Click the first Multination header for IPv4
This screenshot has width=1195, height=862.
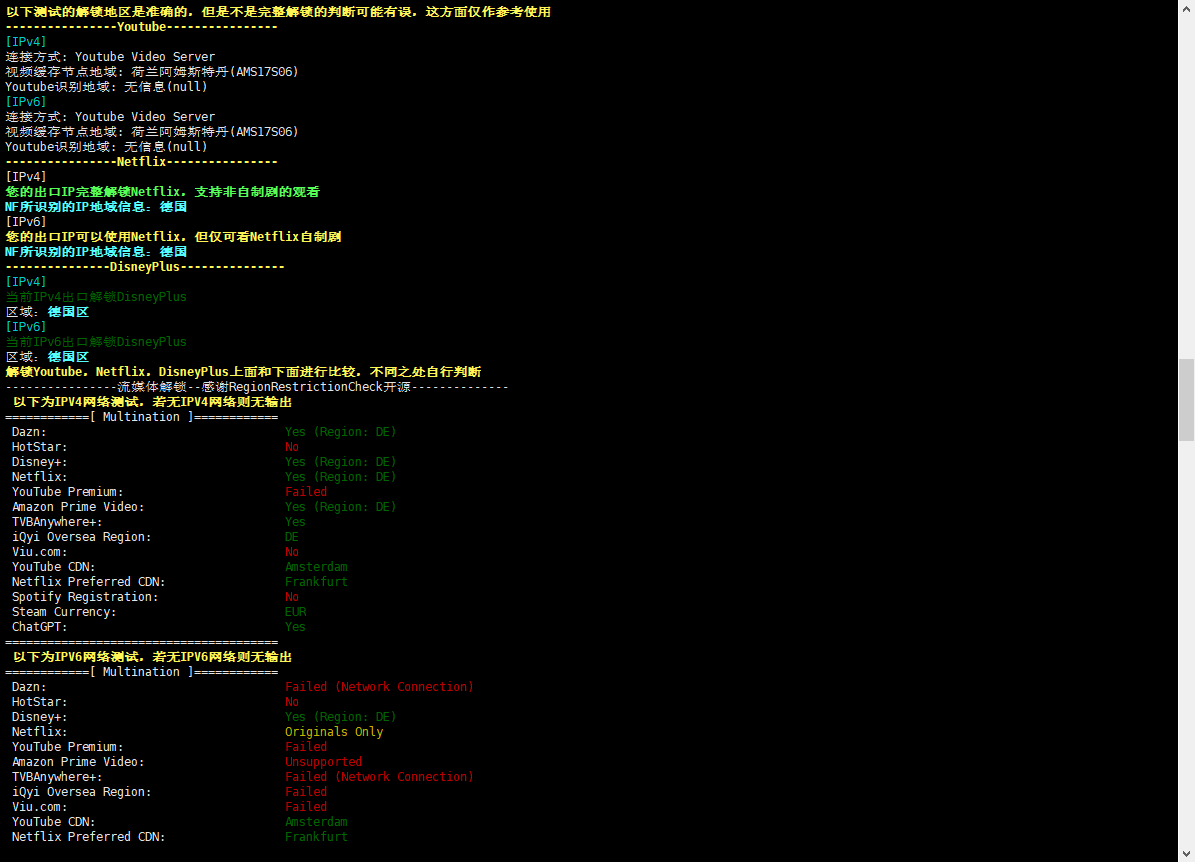[x=141, y=417]
